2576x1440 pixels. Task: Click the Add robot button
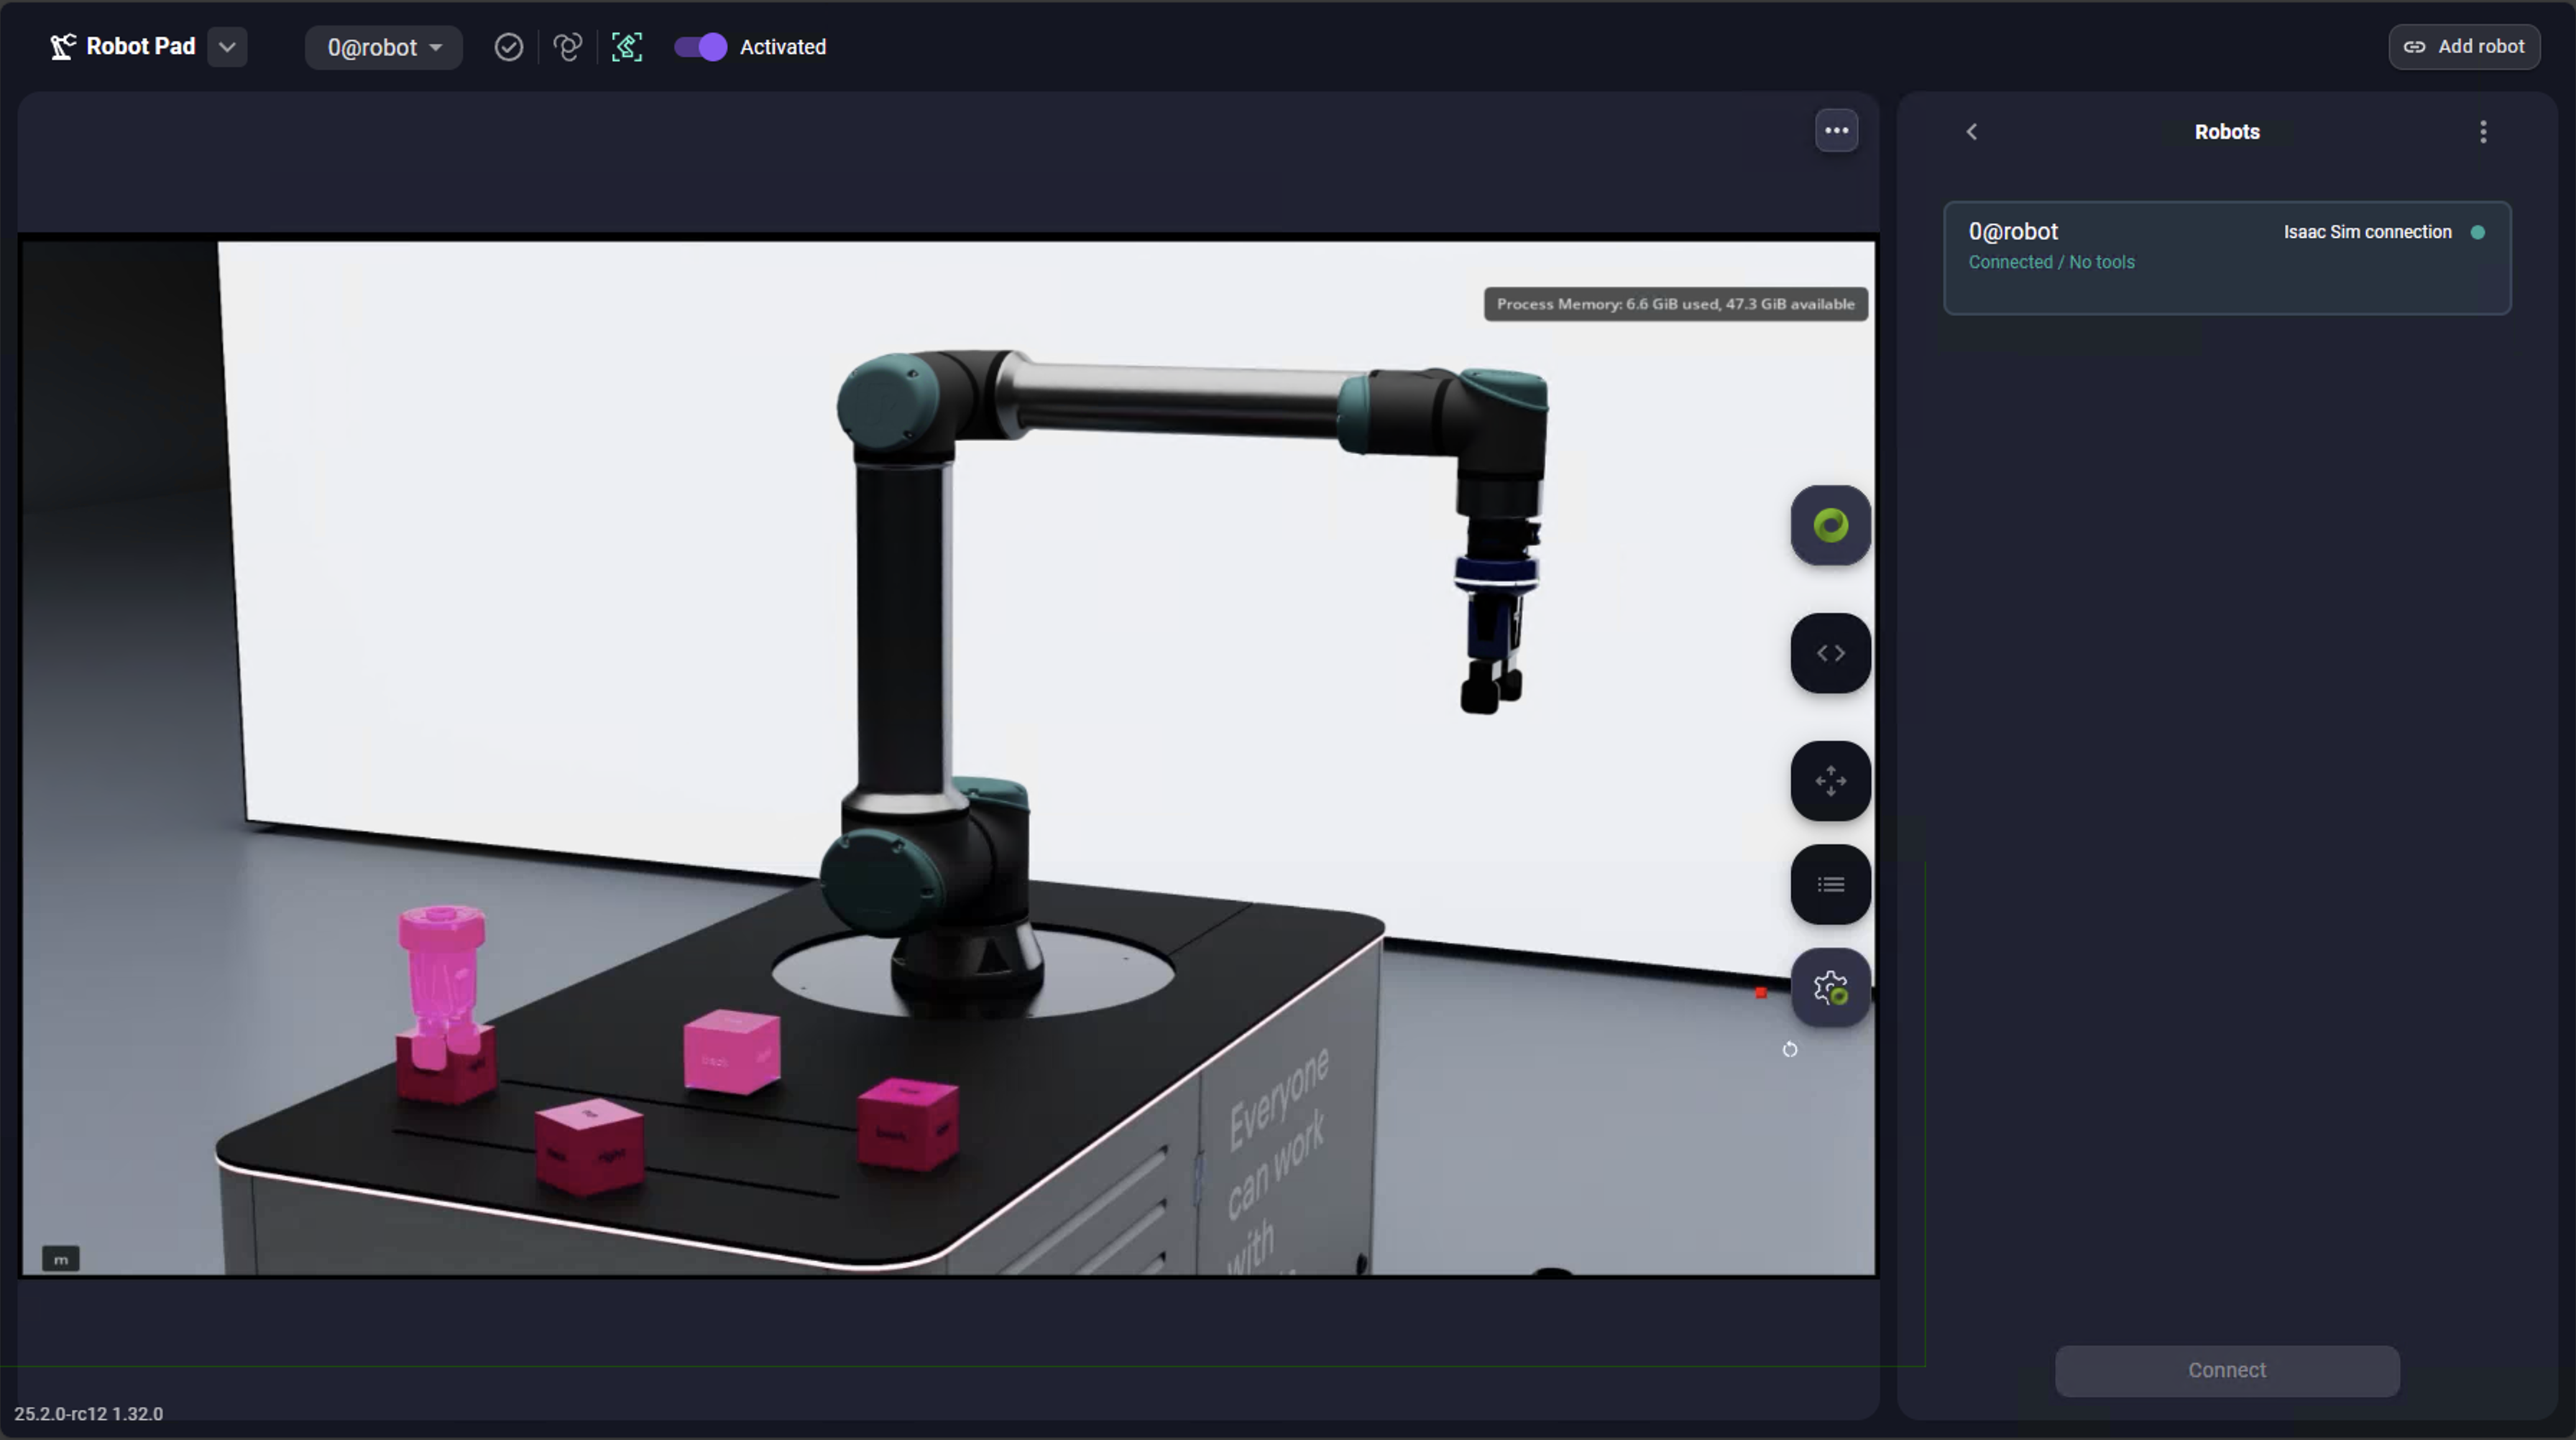click(x=2464, y=47)
